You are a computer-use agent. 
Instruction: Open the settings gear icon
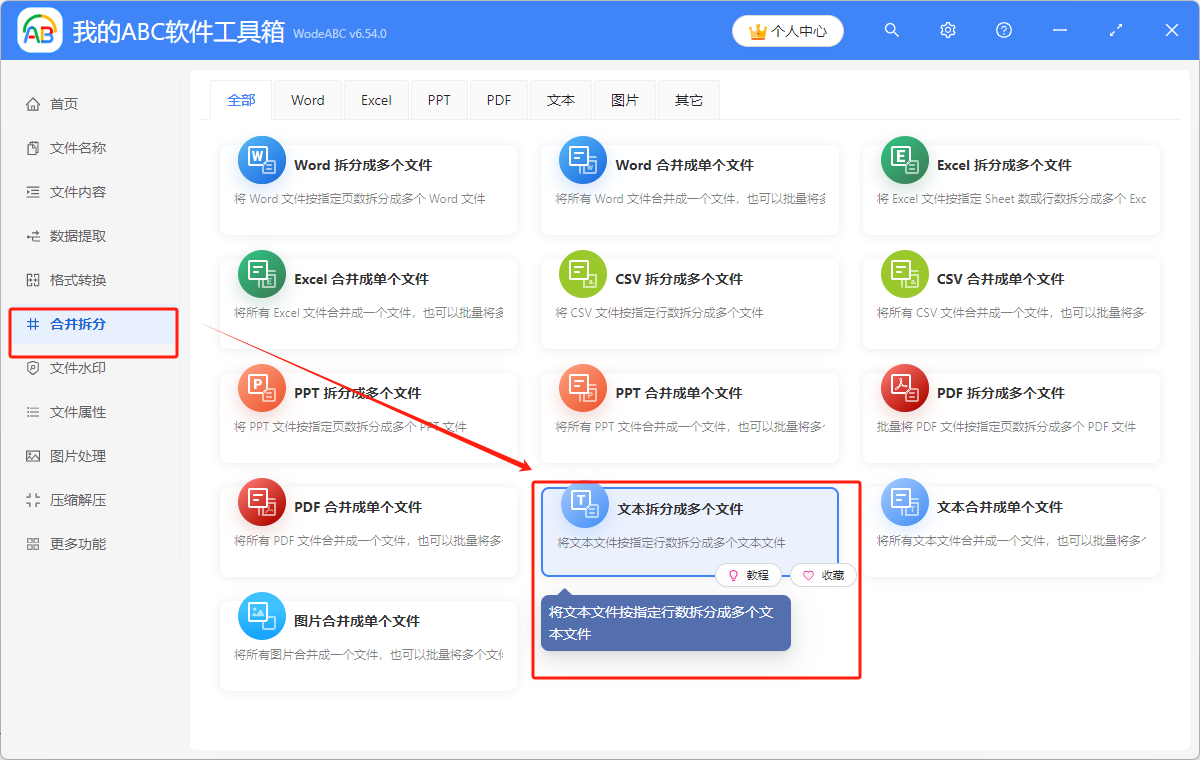click(947, 30)
